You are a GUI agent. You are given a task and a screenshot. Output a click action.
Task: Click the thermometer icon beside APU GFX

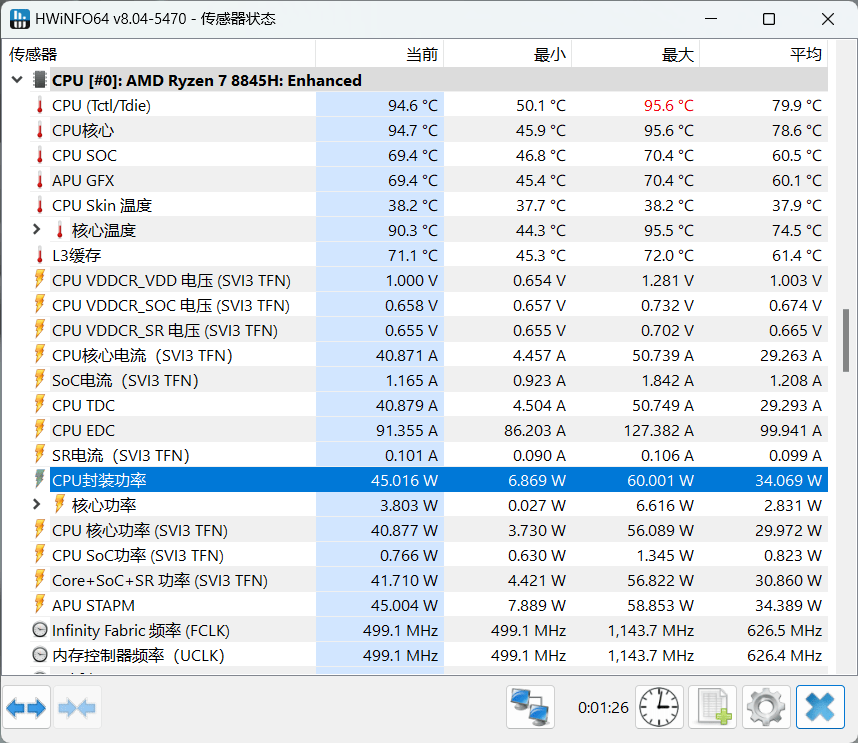[39, 181]
